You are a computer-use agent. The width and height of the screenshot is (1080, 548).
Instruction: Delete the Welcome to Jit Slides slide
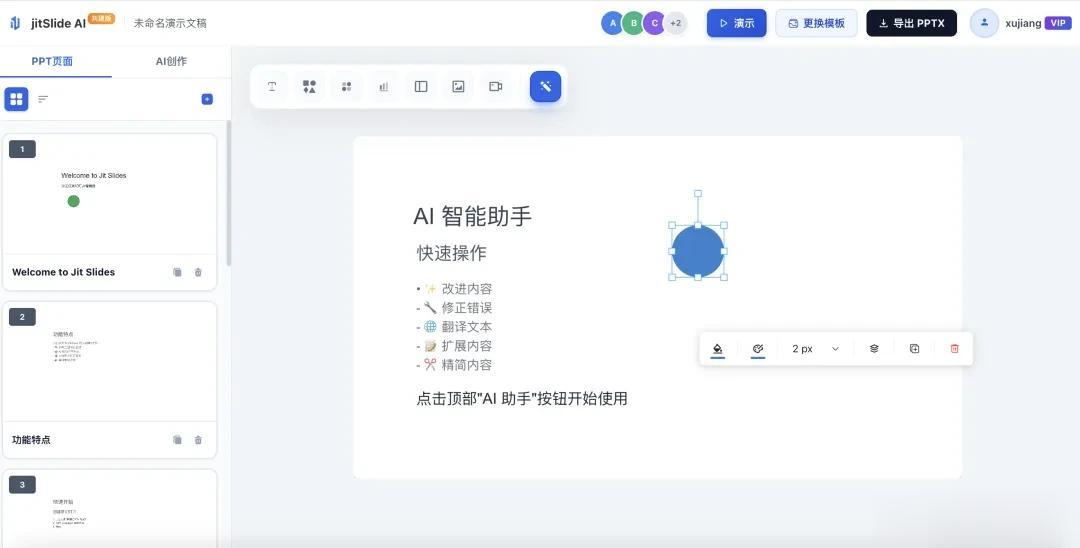(x=198, y=272)
